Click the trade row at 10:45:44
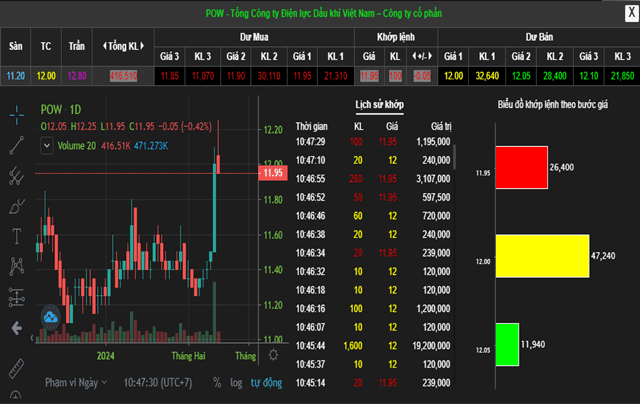The width and height of the screenshot is (640, 404). tap(373, 346)
